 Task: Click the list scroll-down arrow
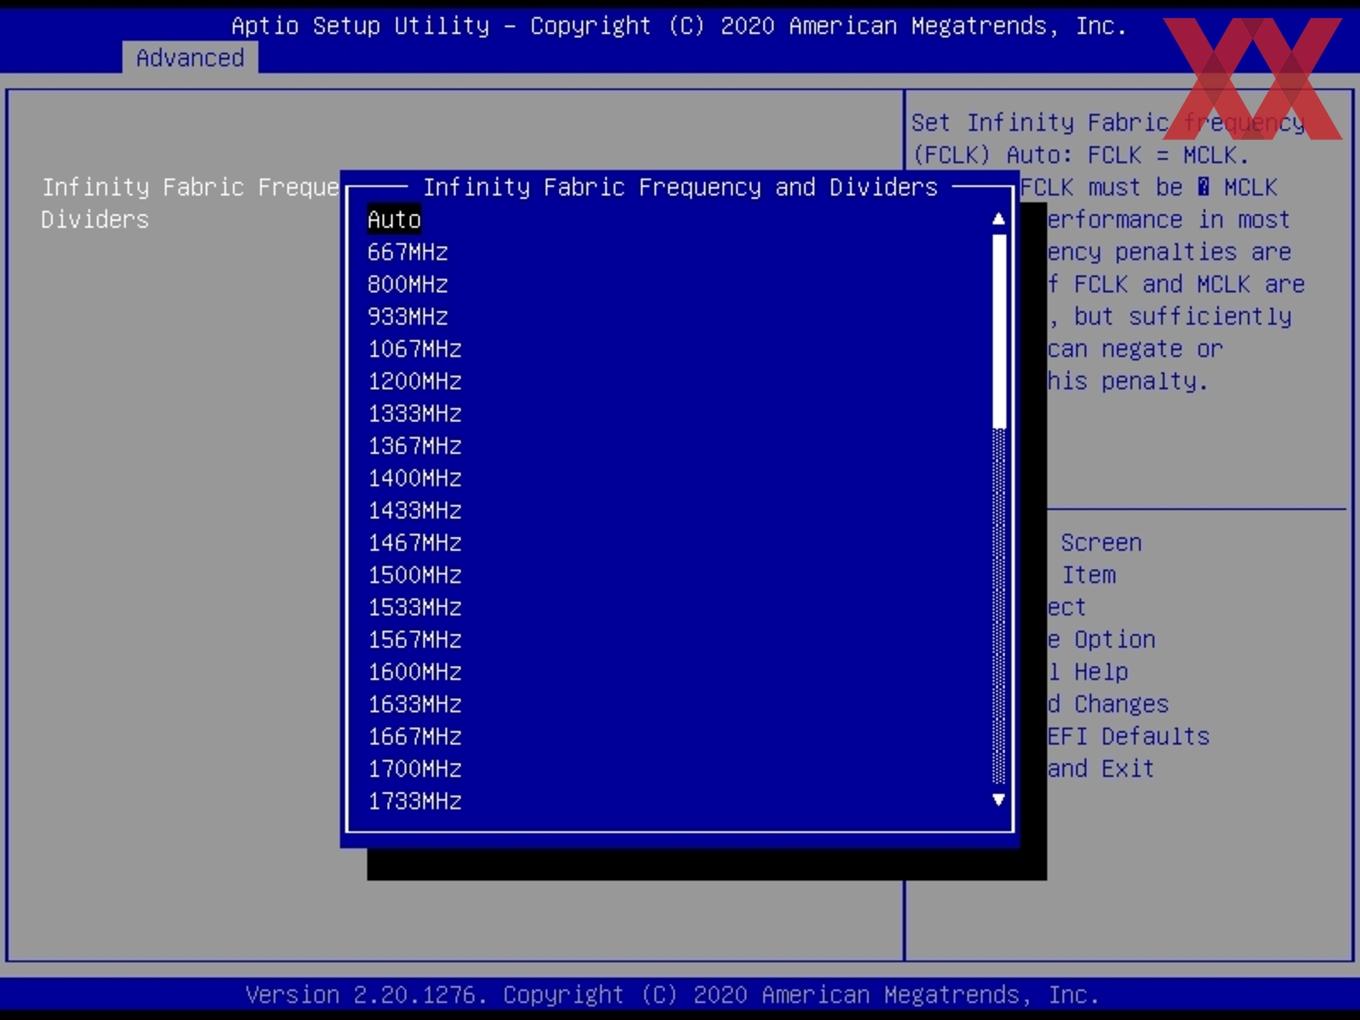(998, 799)
